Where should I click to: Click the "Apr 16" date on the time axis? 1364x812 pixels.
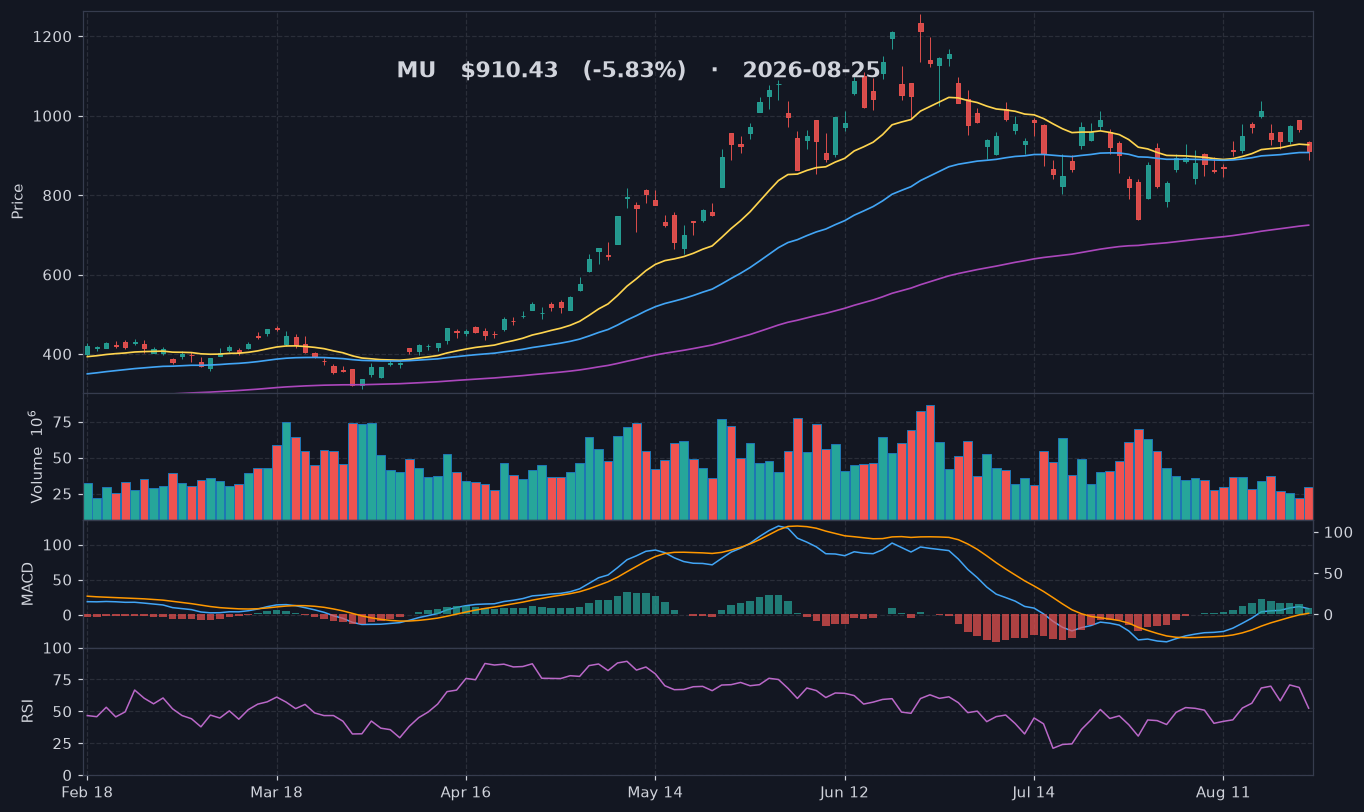tap(466, 794)
